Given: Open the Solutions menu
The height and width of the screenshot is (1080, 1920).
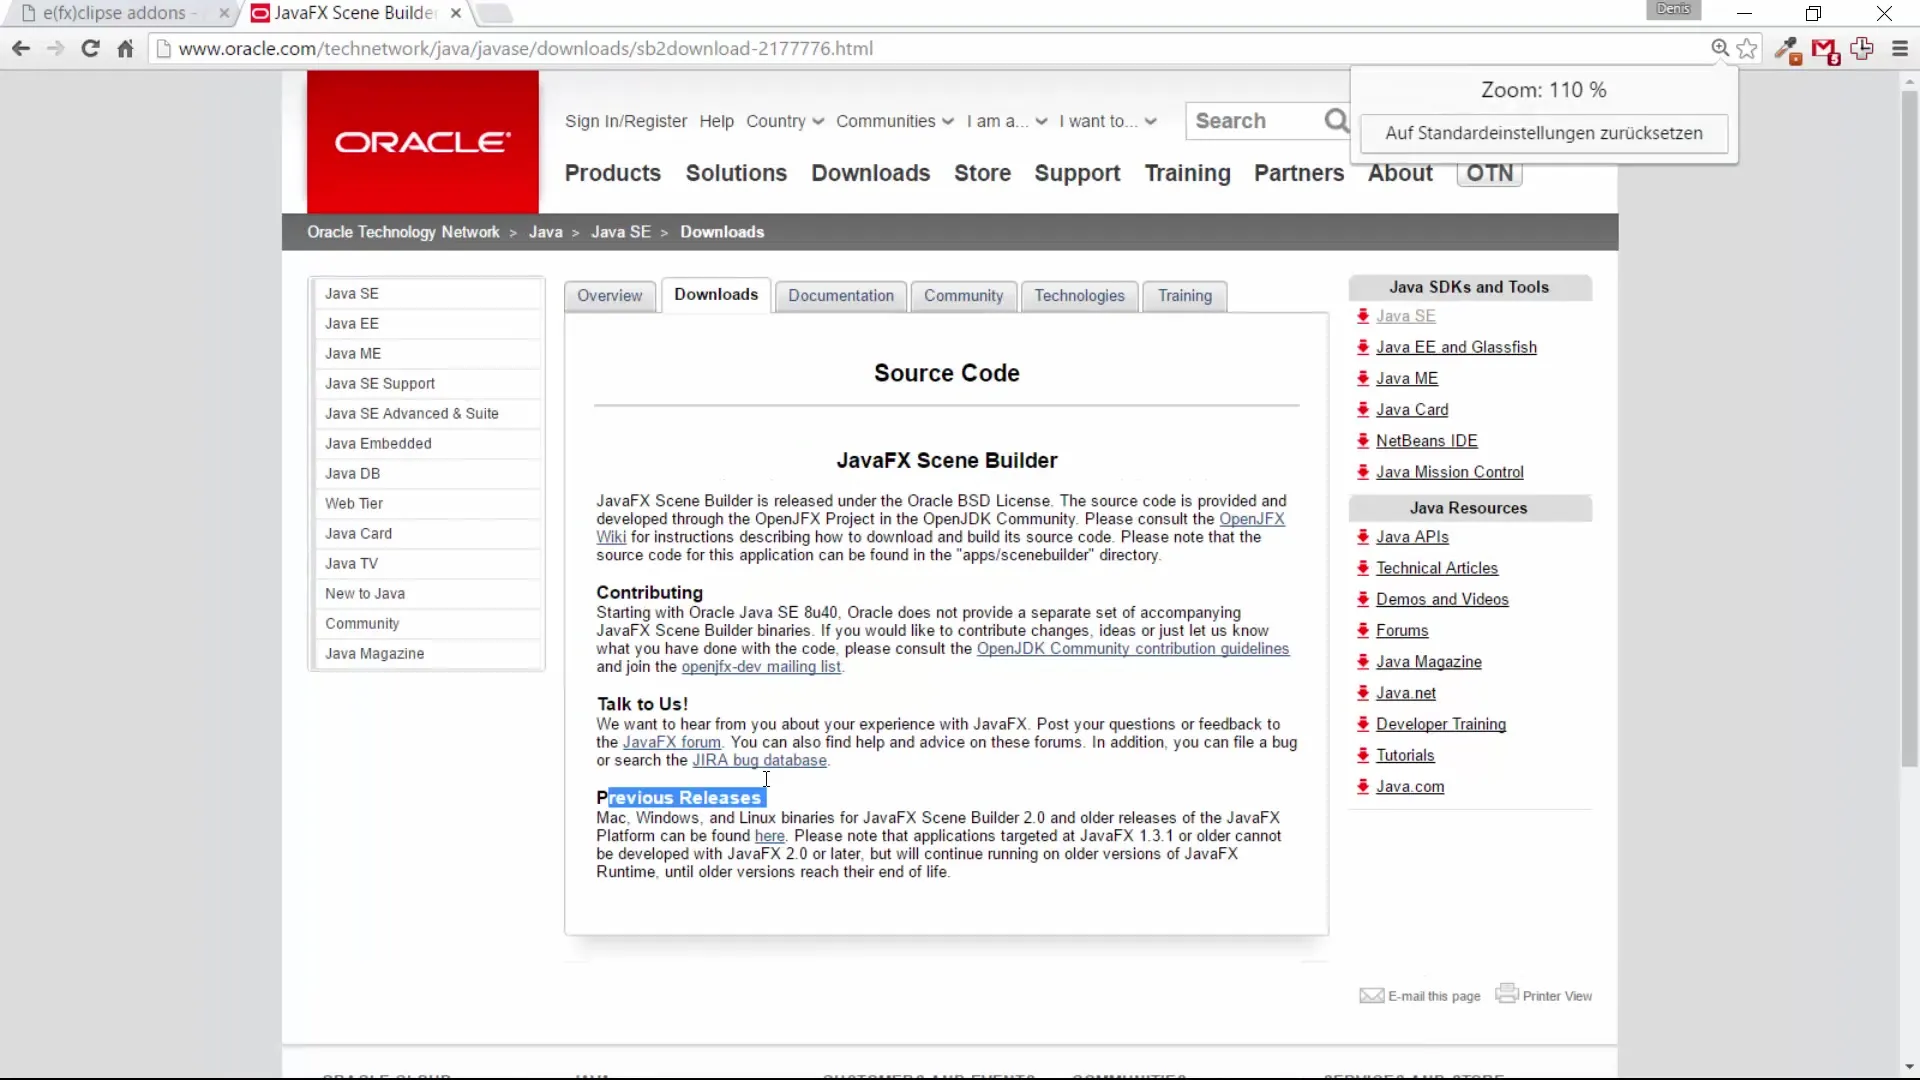Looking at the screenshot, I should (736, 173).
